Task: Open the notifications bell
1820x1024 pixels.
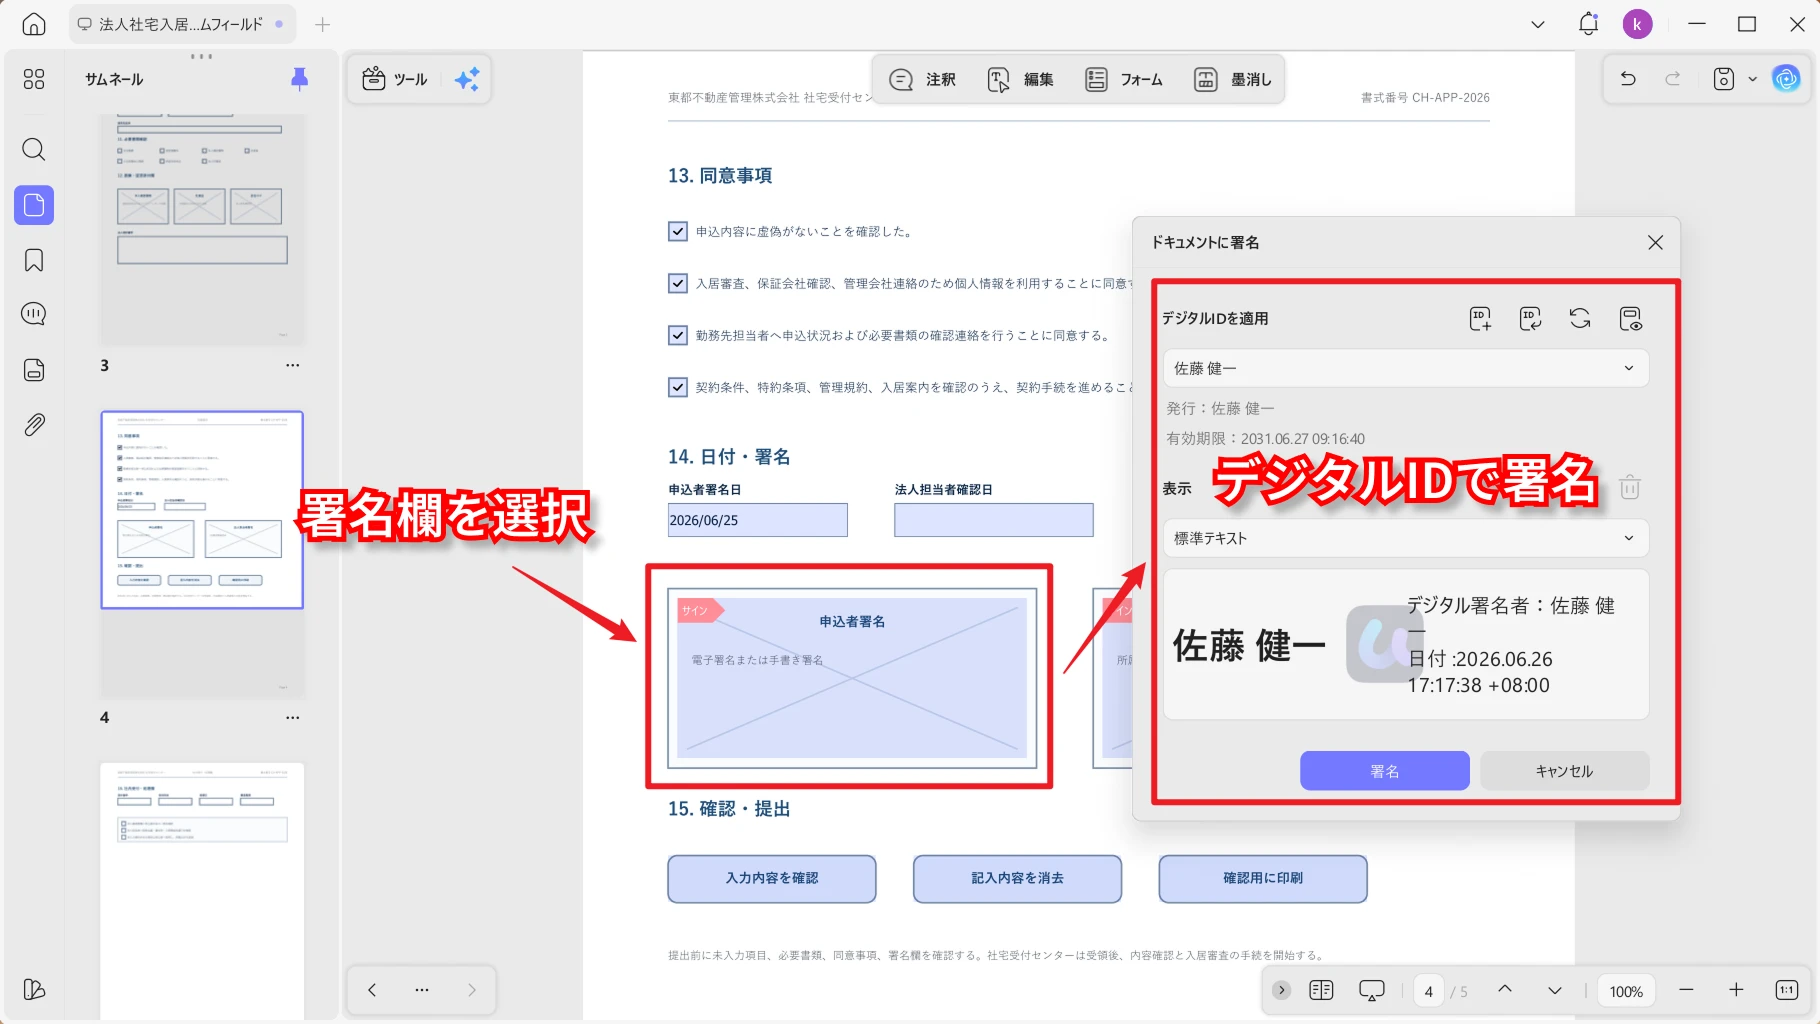Action: (x=1588, y=24)
